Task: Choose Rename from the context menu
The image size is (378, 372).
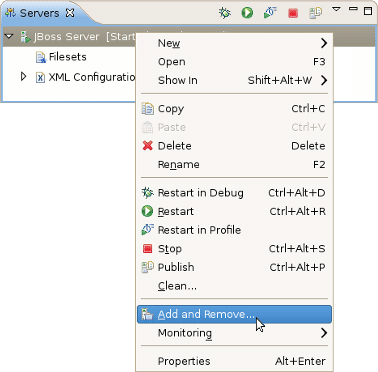Action: click(x=234, y=164)
